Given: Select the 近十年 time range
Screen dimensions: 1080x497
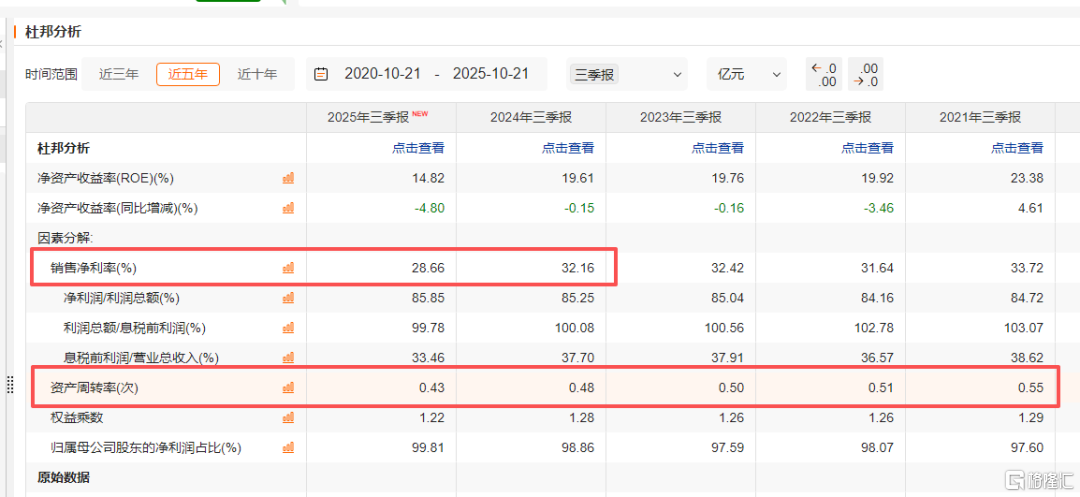Looking at the screenshot, I should [257, 74].
